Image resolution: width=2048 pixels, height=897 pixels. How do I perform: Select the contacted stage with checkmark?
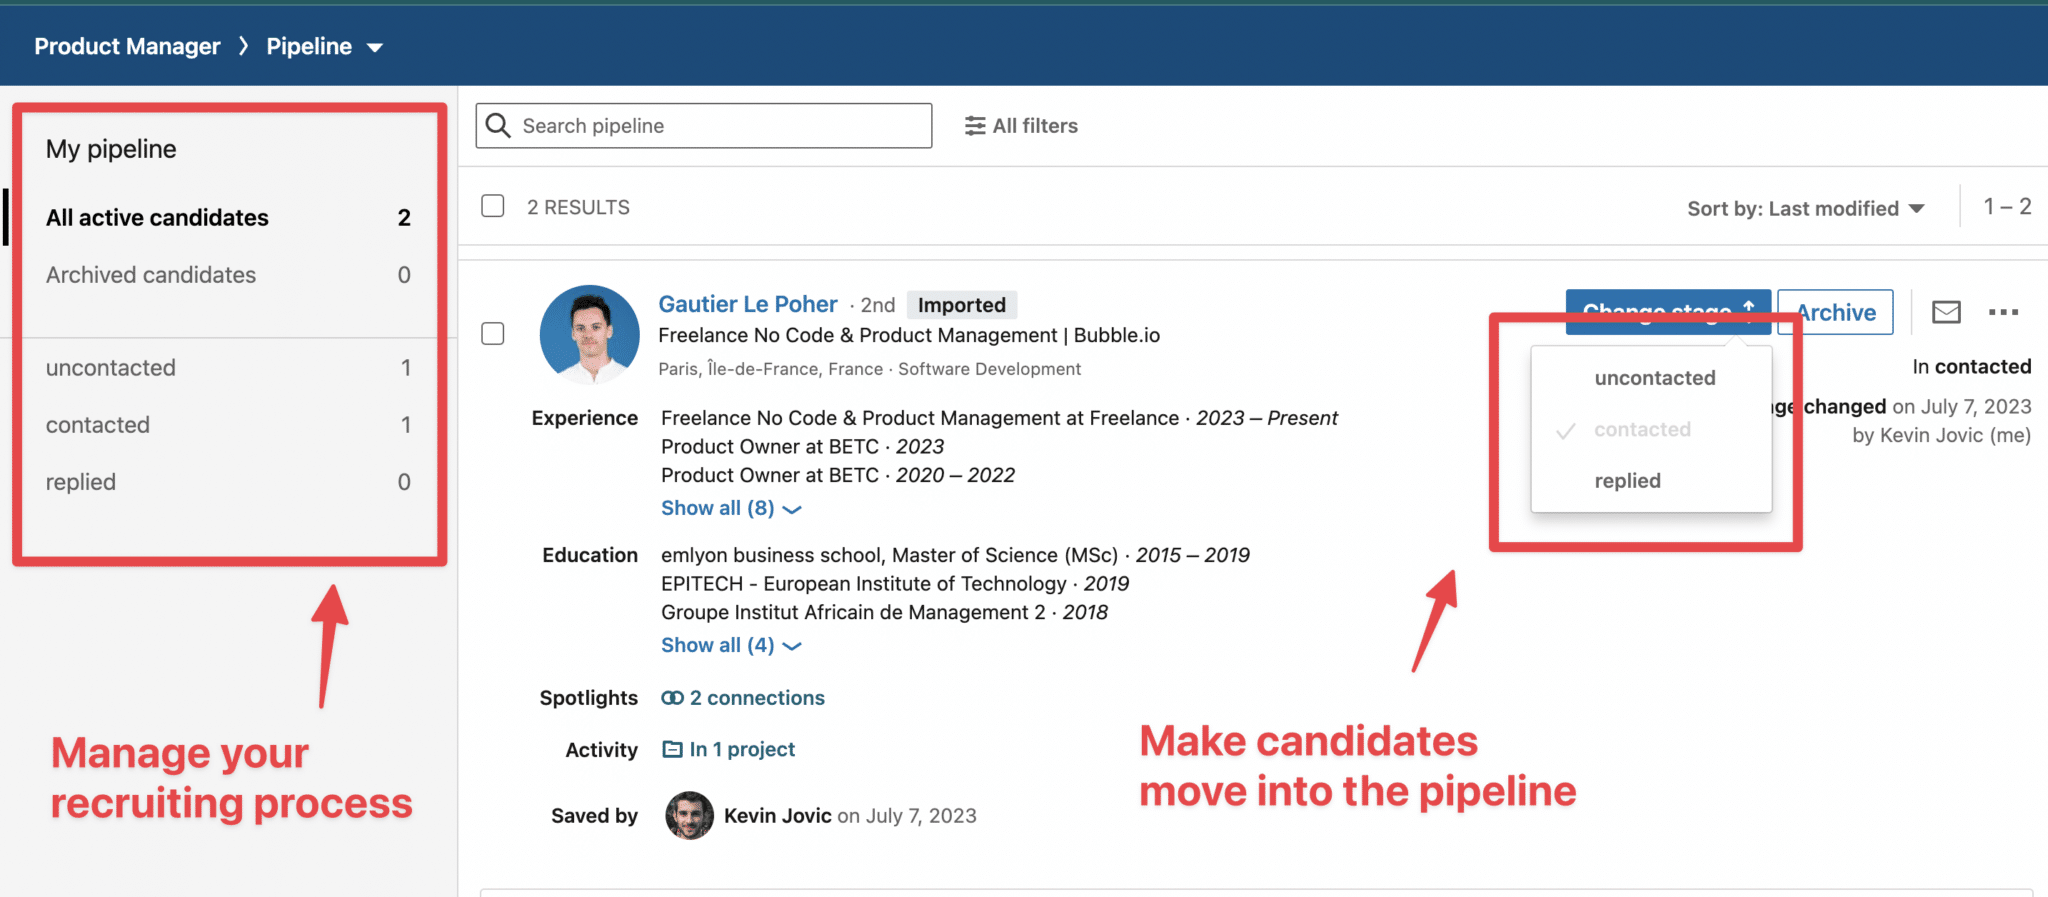[1642, 429]
